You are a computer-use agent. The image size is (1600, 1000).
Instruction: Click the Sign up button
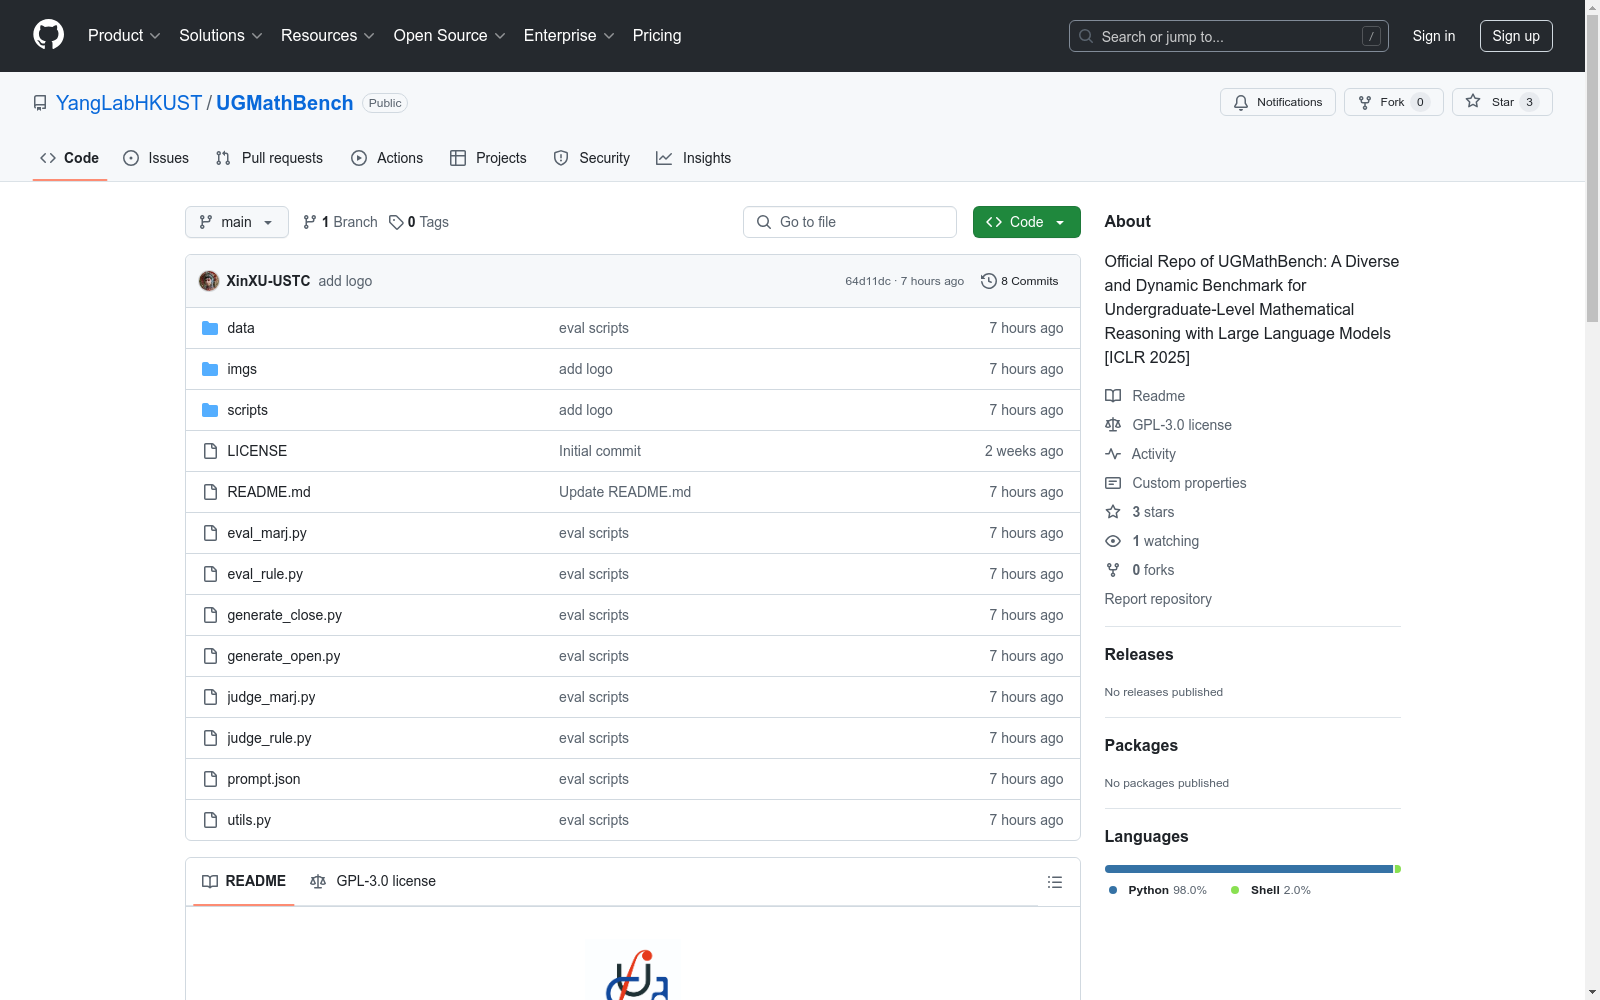[x=1516, y=36]
